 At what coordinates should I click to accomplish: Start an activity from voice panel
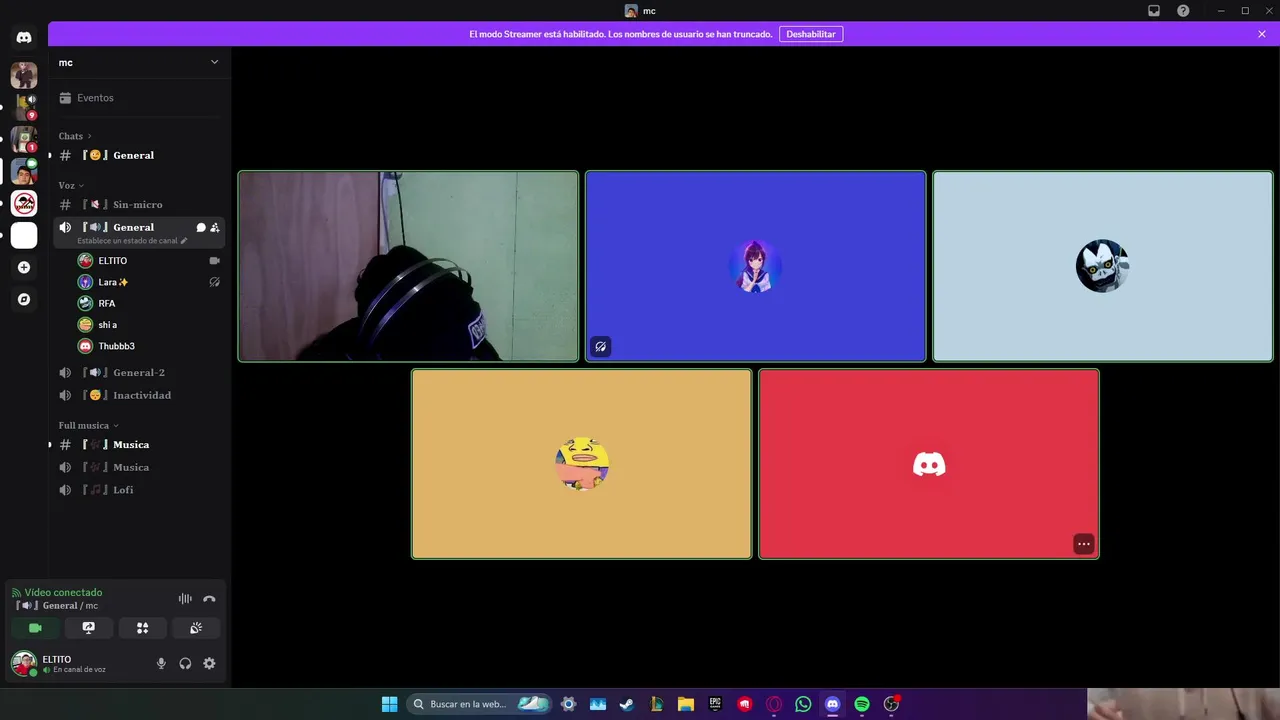[x=142, y=628]
